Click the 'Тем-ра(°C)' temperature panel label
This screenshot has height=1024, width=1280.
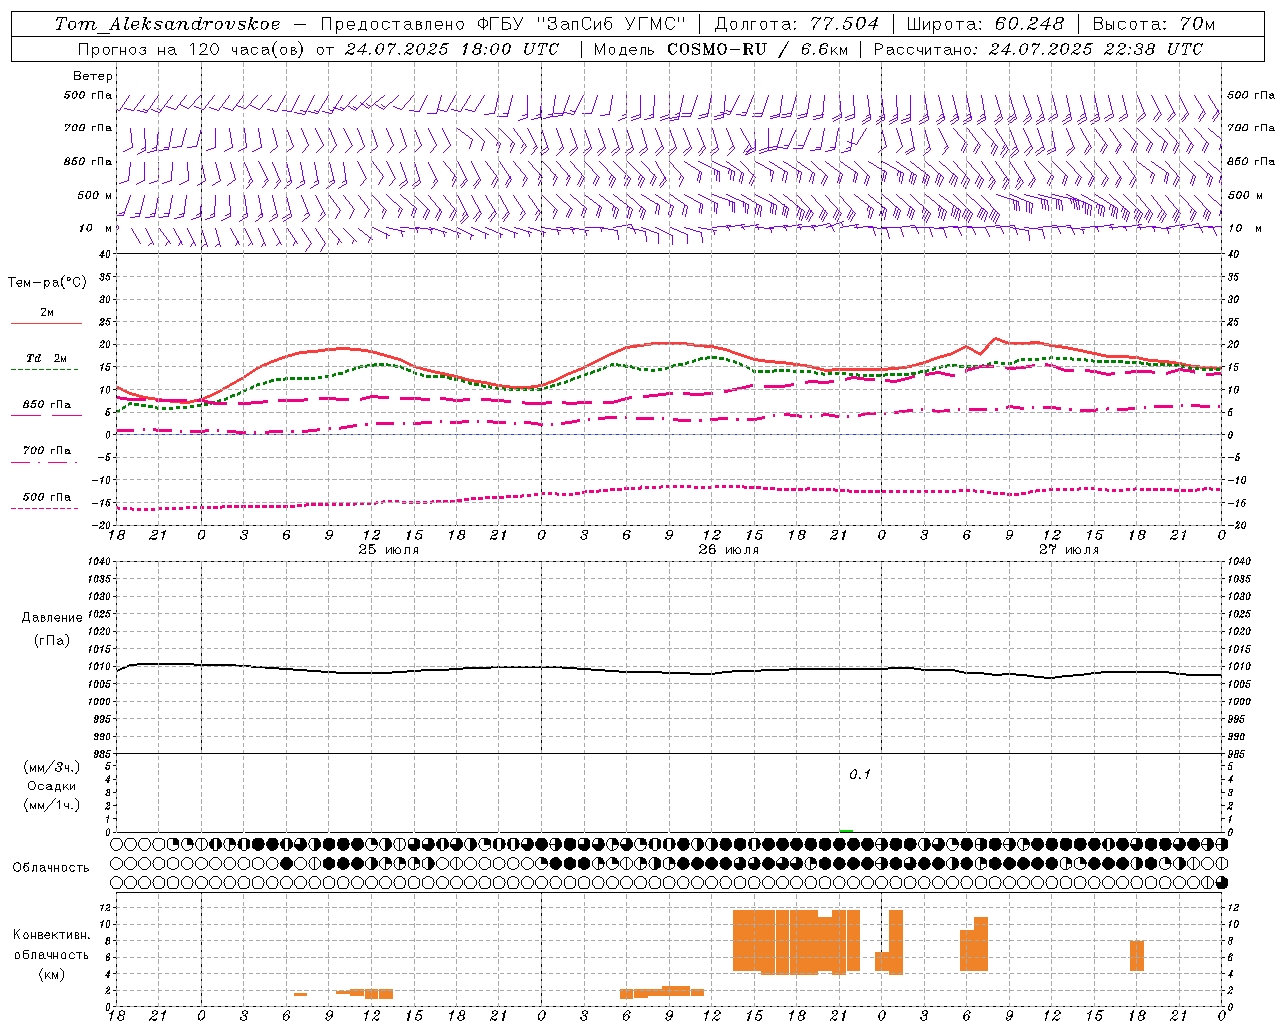47,283
